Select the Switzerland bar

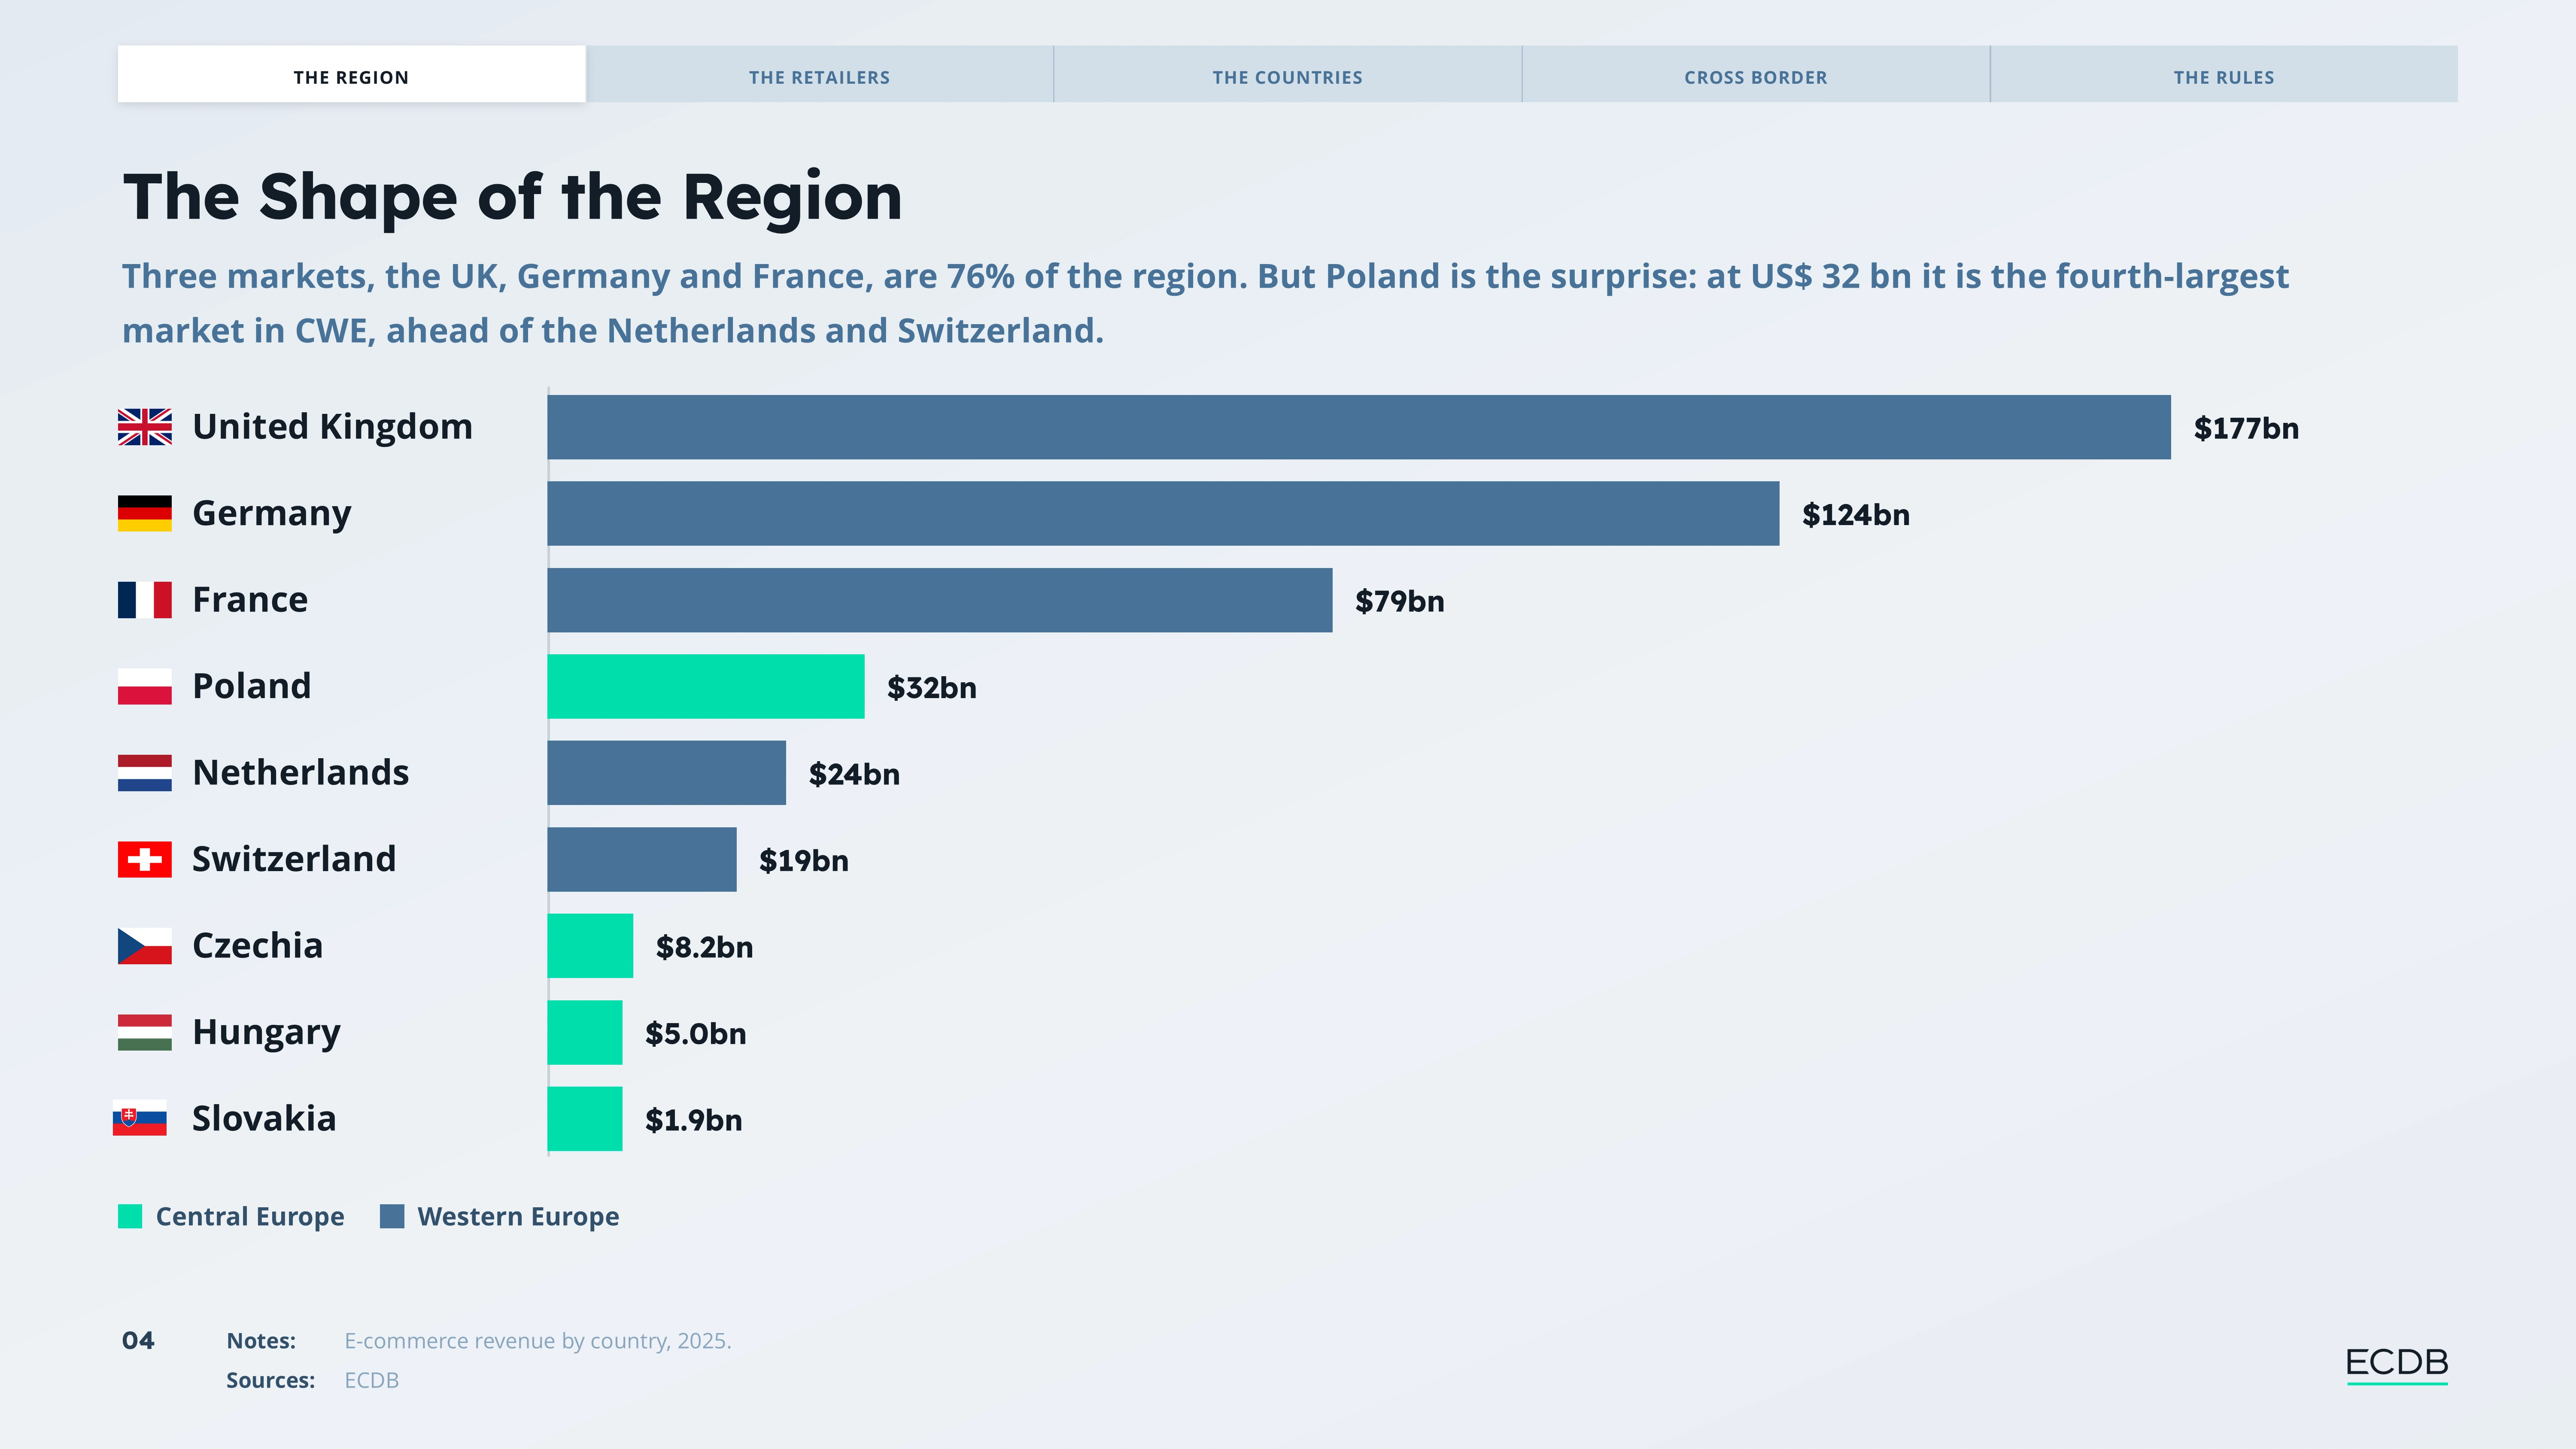[x=642, y=859]
